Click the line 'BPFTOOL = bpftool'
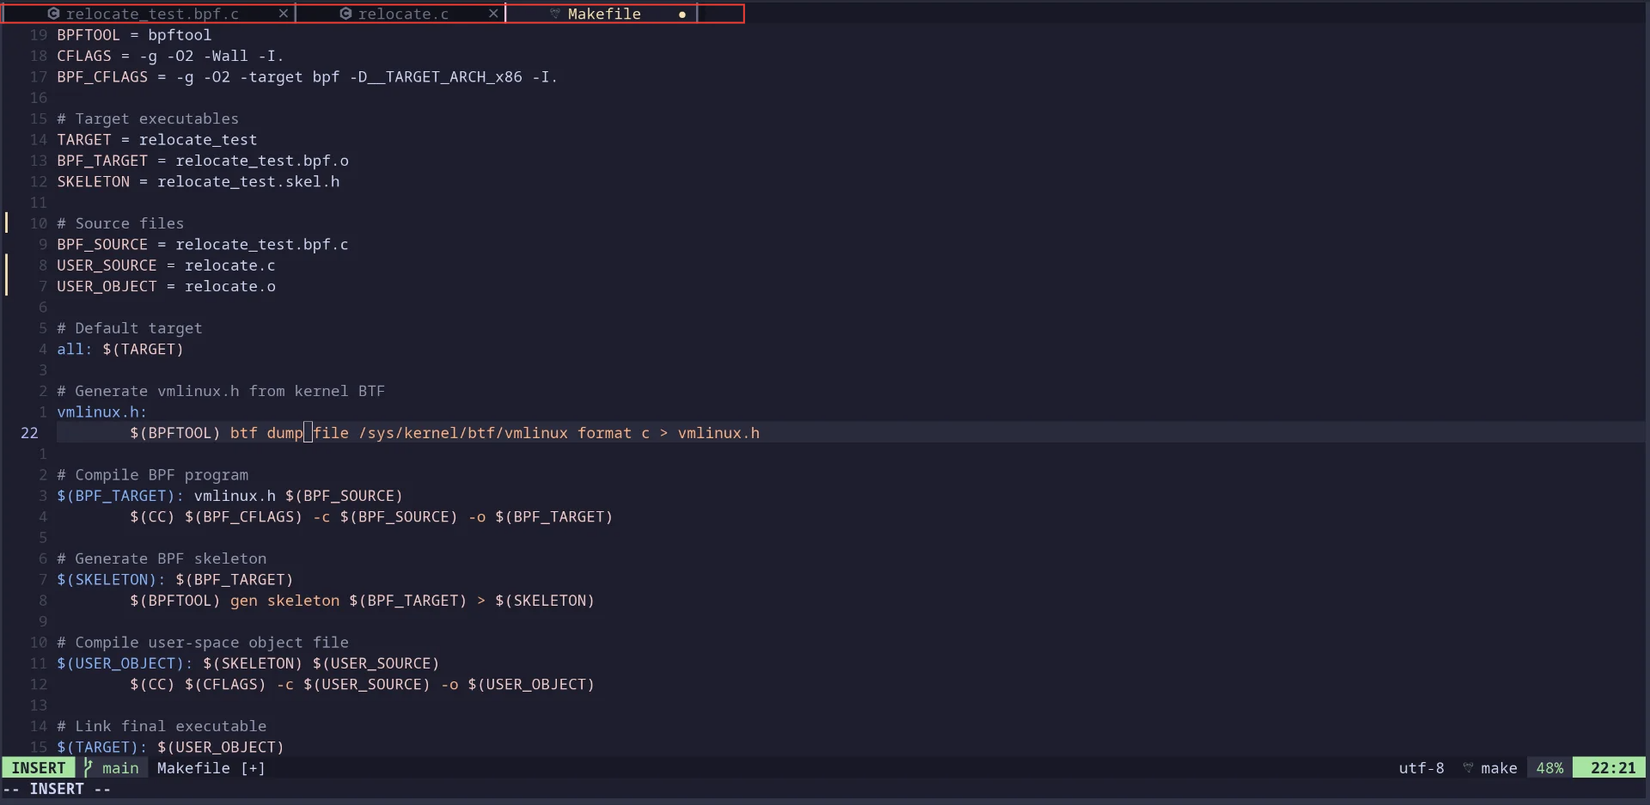The image size is (1650, 805). pos(134,35)
